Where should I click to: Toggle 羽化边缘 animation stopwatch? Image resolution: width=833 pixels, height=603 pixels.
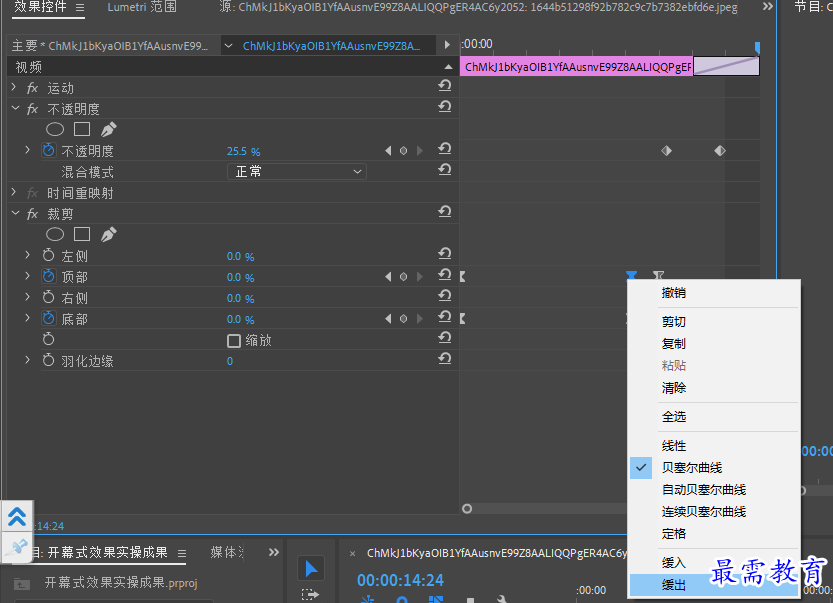[48, 360]
